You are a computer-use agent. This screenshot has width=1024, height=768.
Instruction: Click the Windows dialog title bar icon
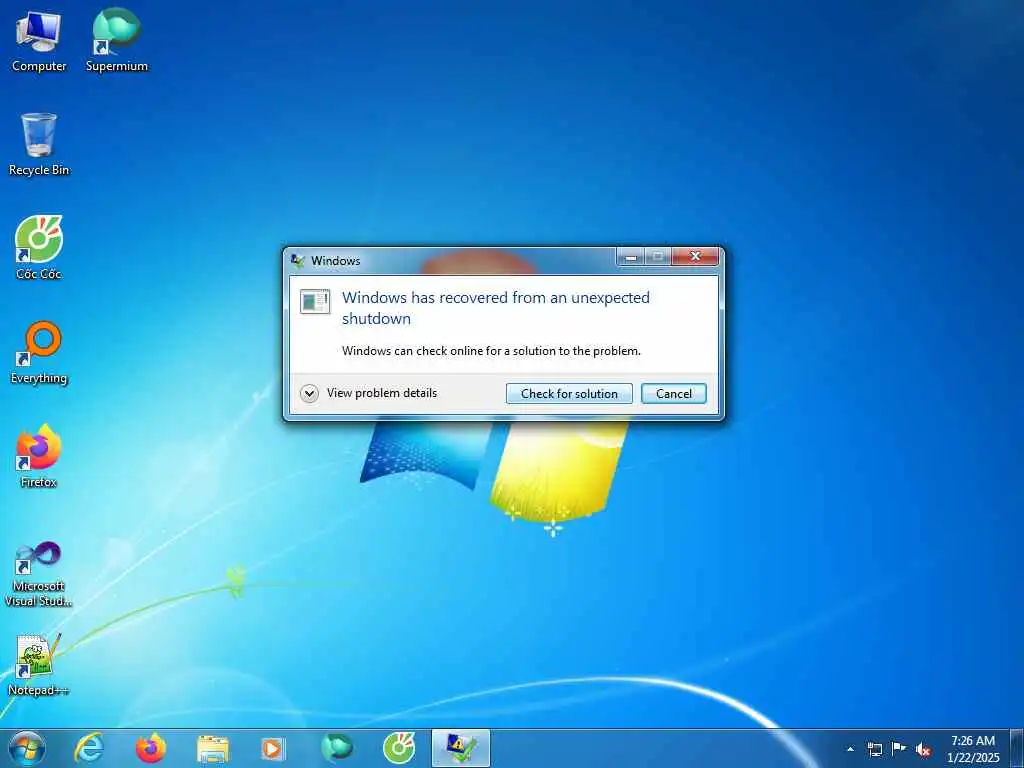[298, 261]
